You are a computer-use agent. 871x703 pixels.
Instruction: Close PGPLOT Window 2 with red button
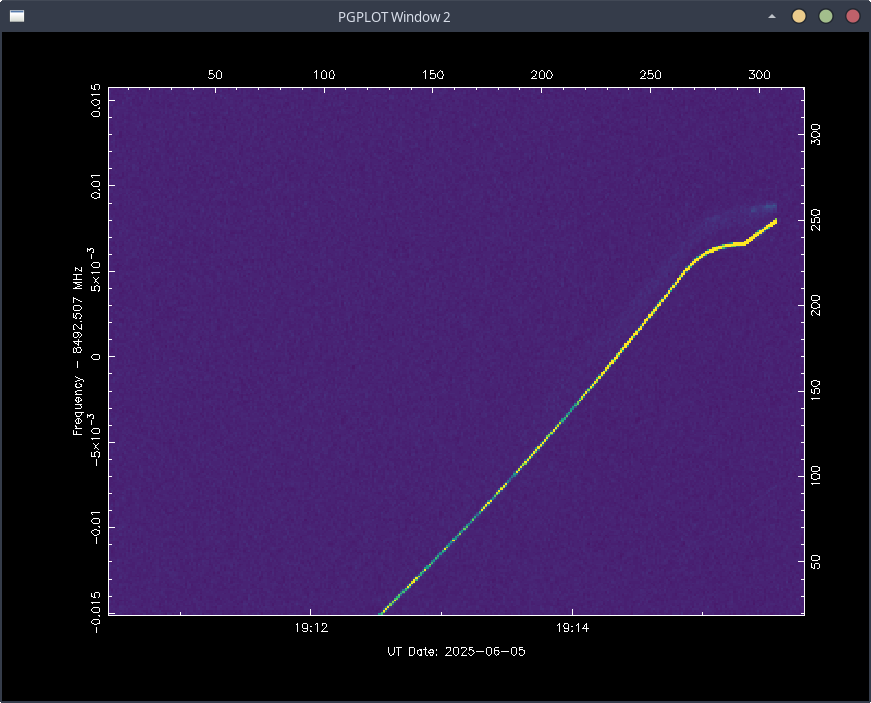click(853, 16)
